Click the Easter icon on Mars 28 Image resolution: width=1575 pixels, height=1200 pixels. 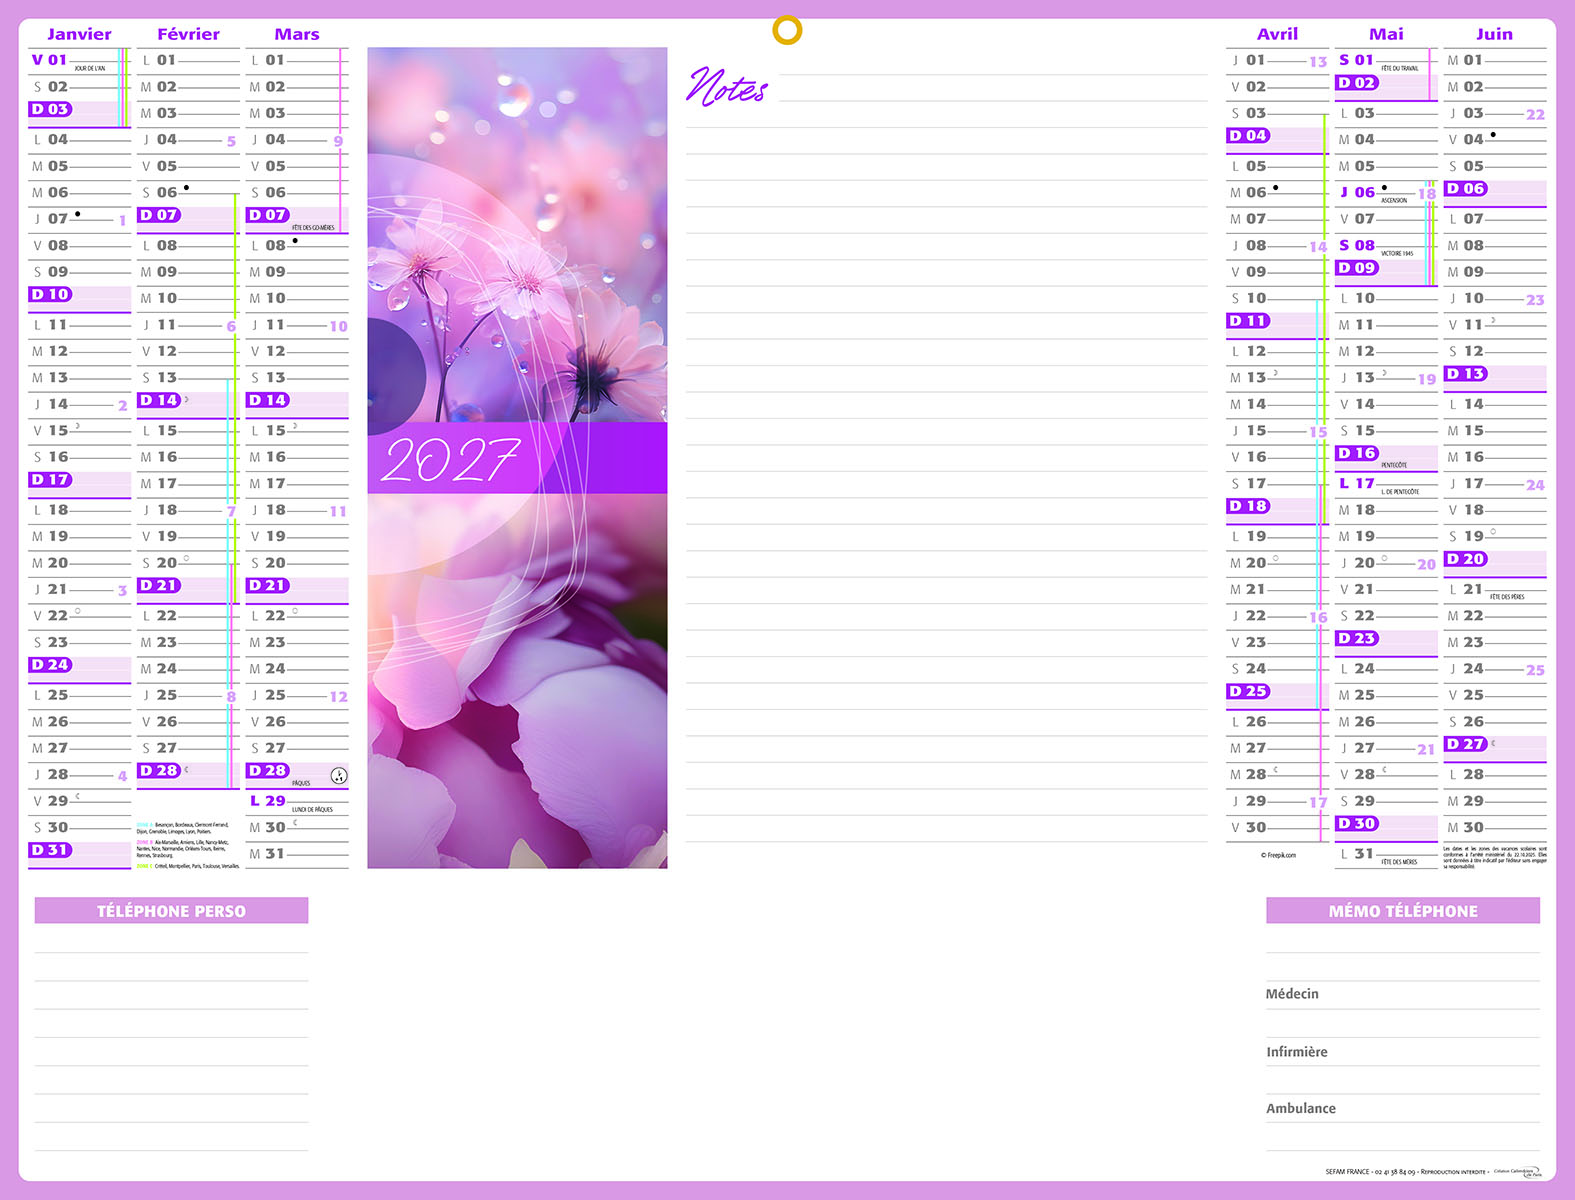(339, 775)
